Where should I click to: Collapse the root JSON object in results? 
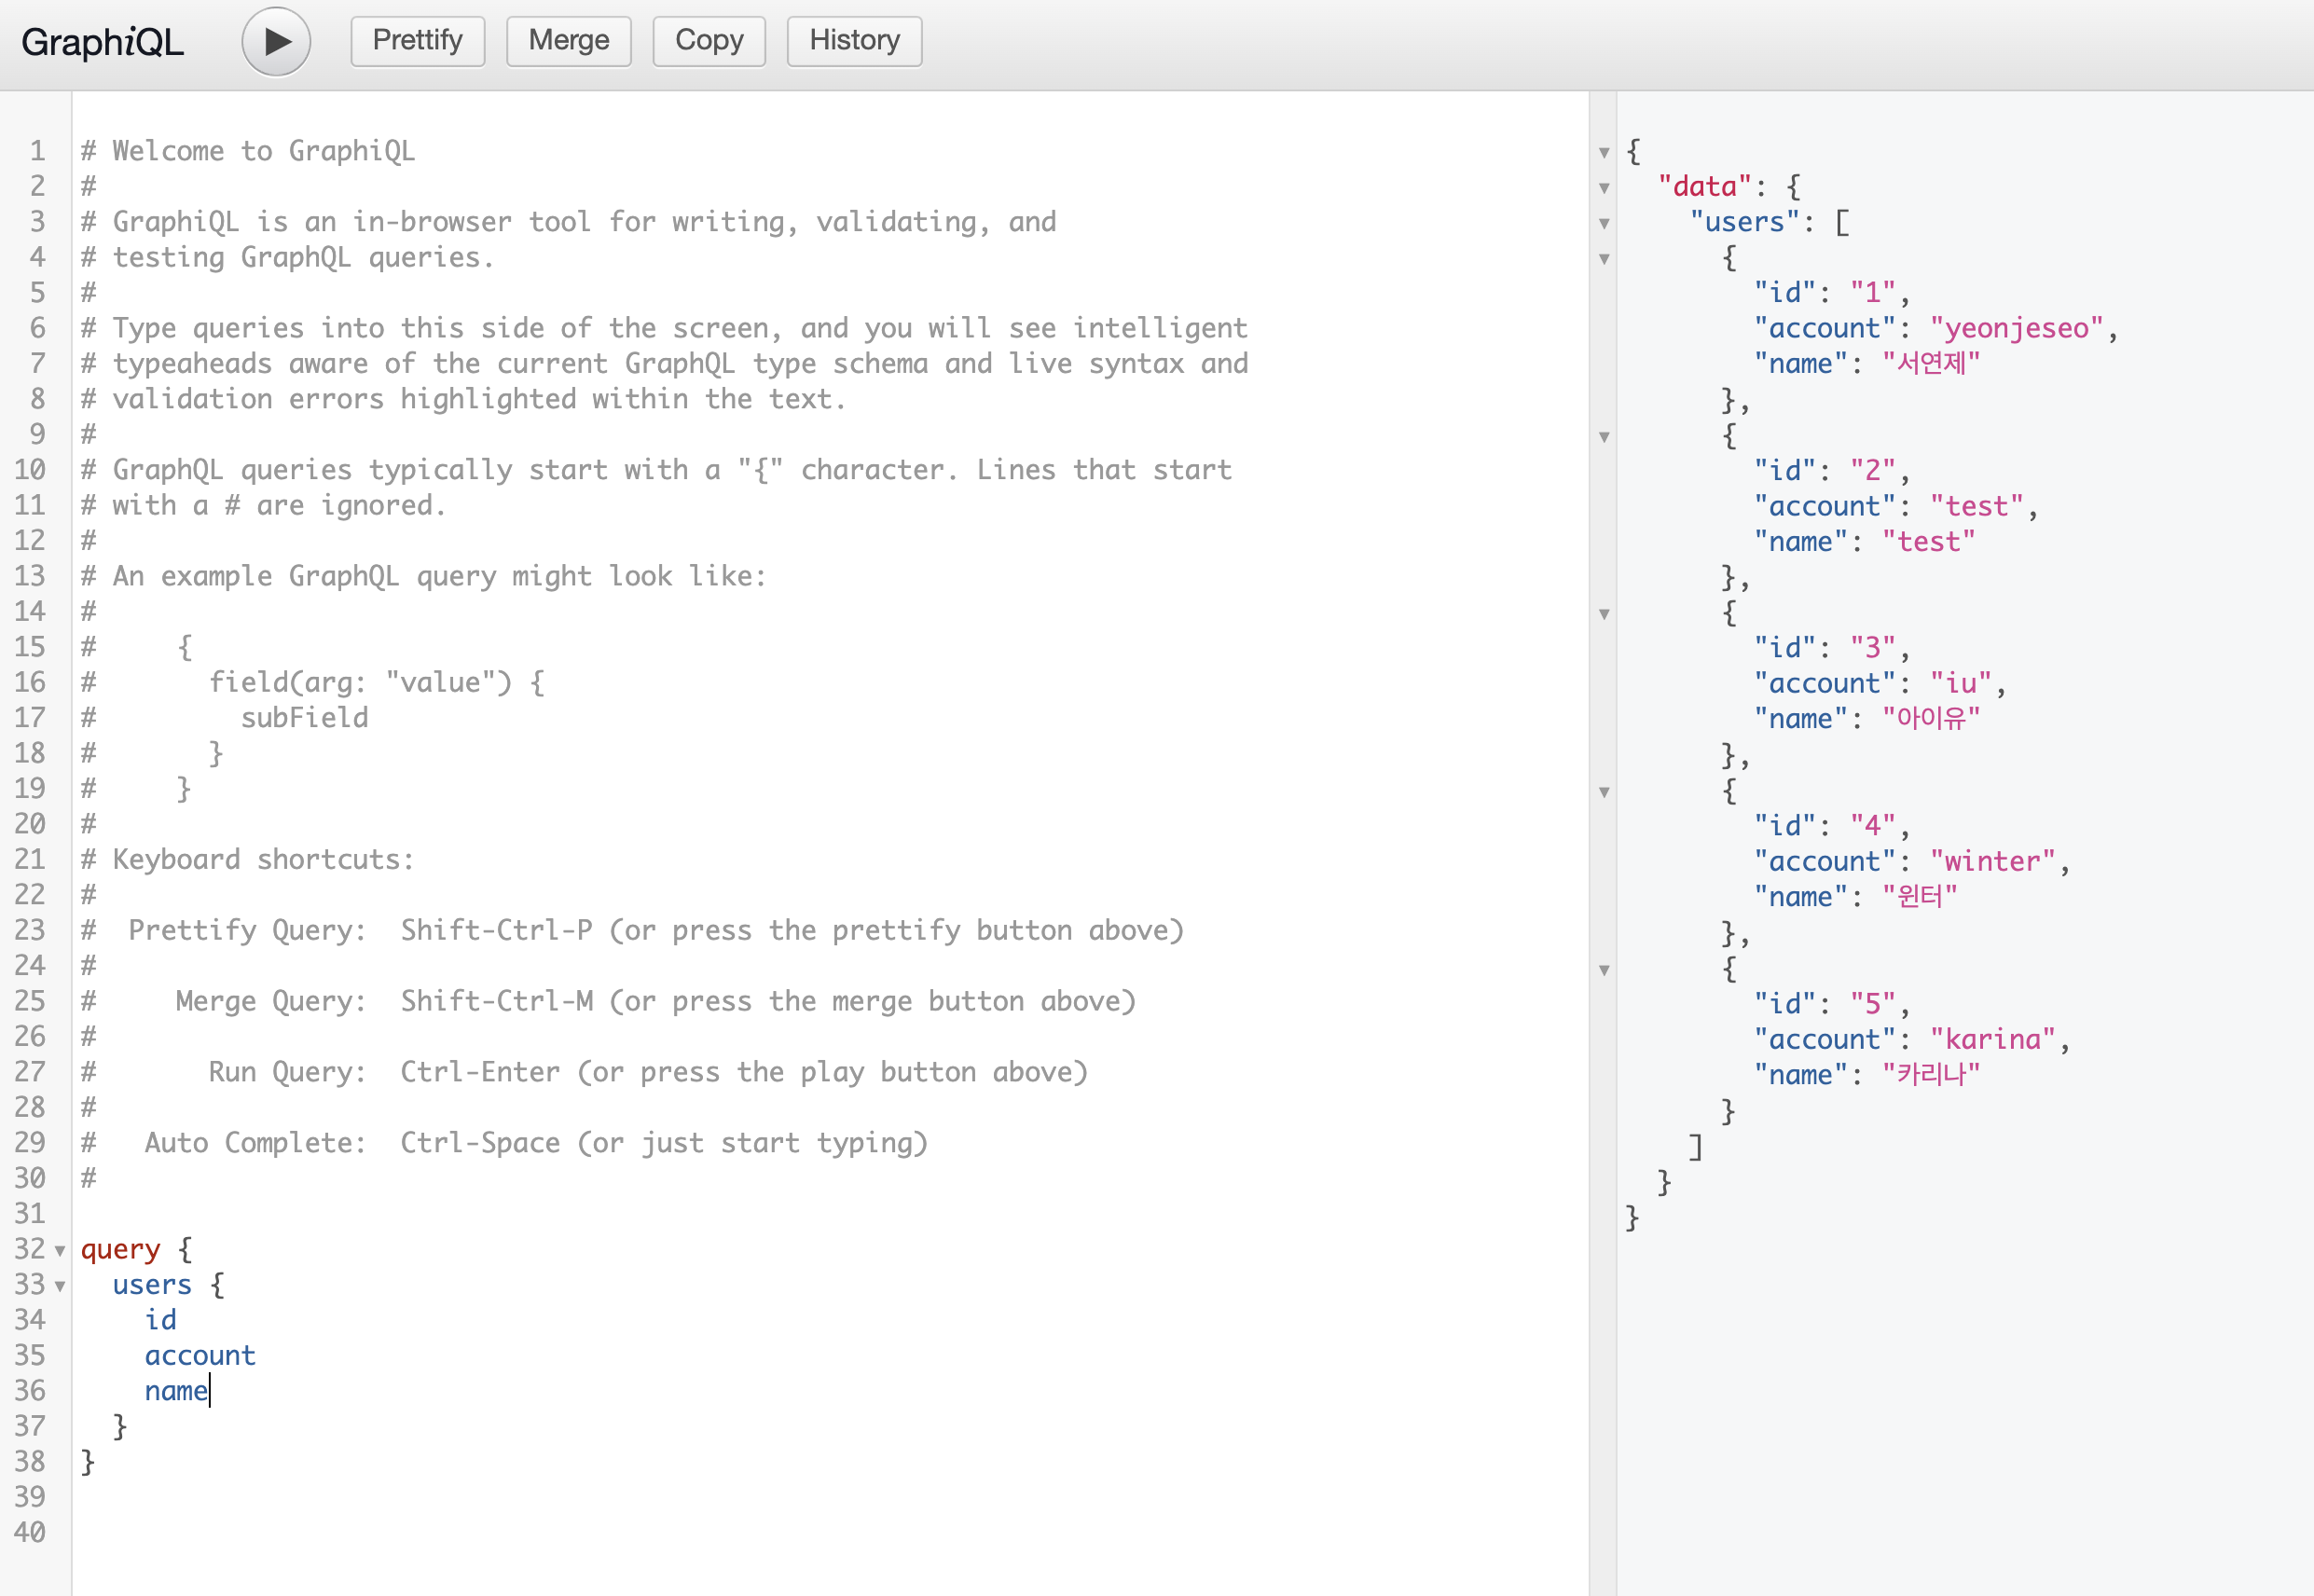[1604, 151]
